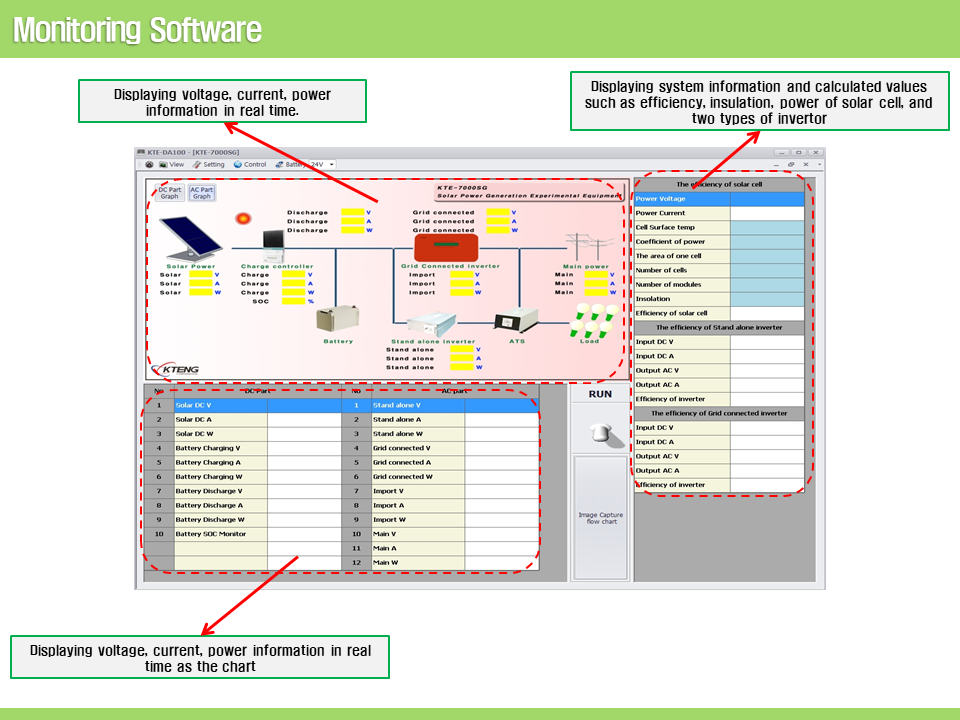The image size is (960, 720).
Task: Click the ATS device icon
Action: [516, 322]
